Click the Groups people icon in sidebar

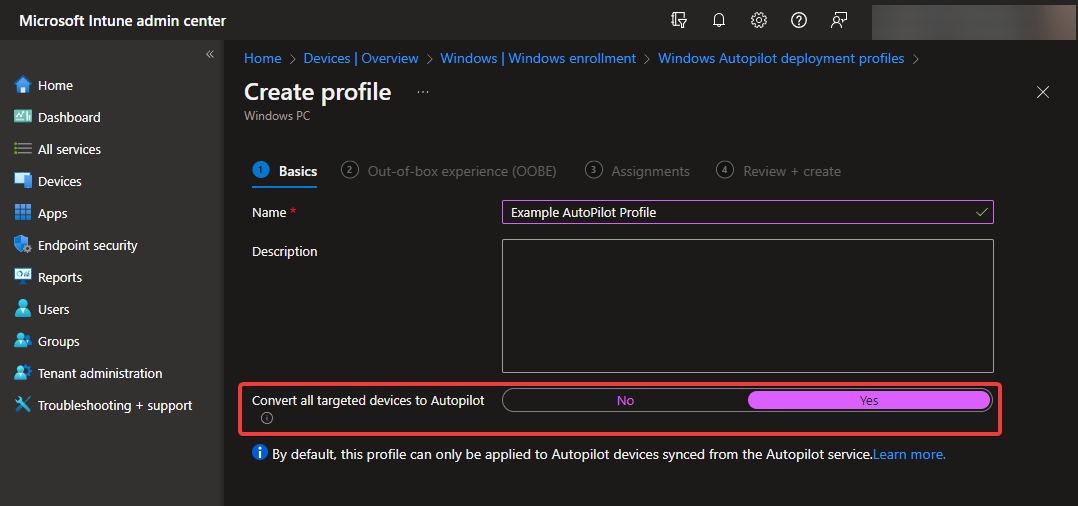click(x=23, y=341)
